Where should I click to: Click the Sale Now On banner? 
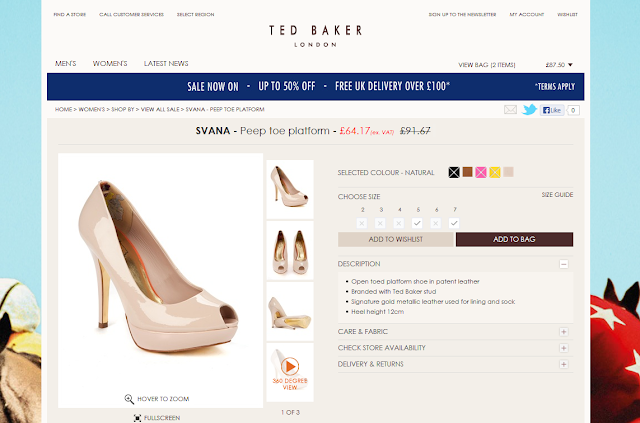tap(316, 87)
